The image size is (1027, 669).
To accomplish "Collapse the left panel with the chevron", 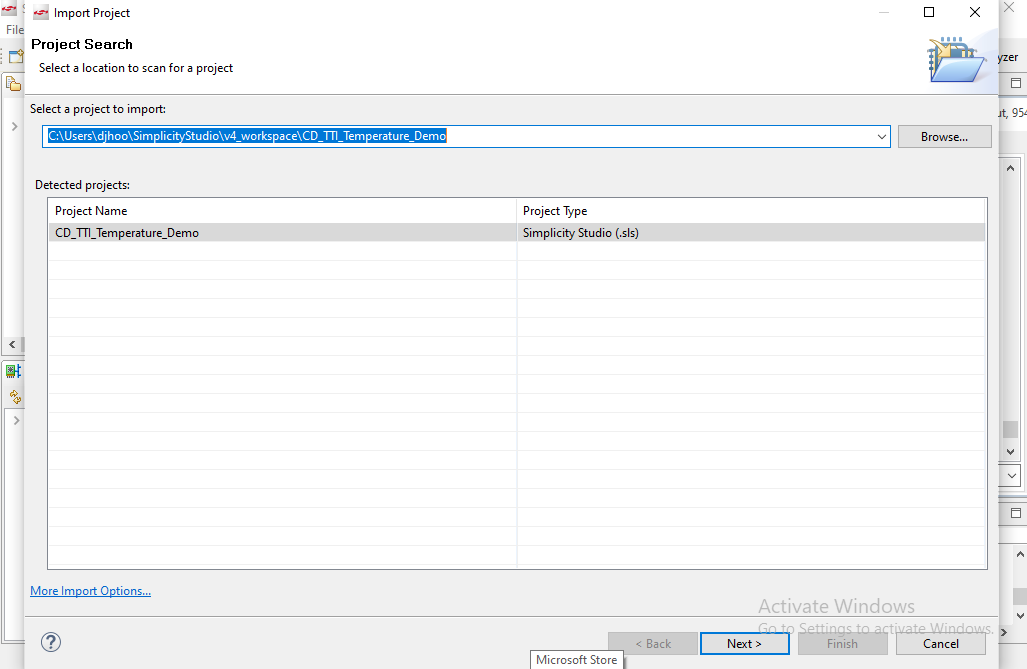I will (x=10, y=344).
